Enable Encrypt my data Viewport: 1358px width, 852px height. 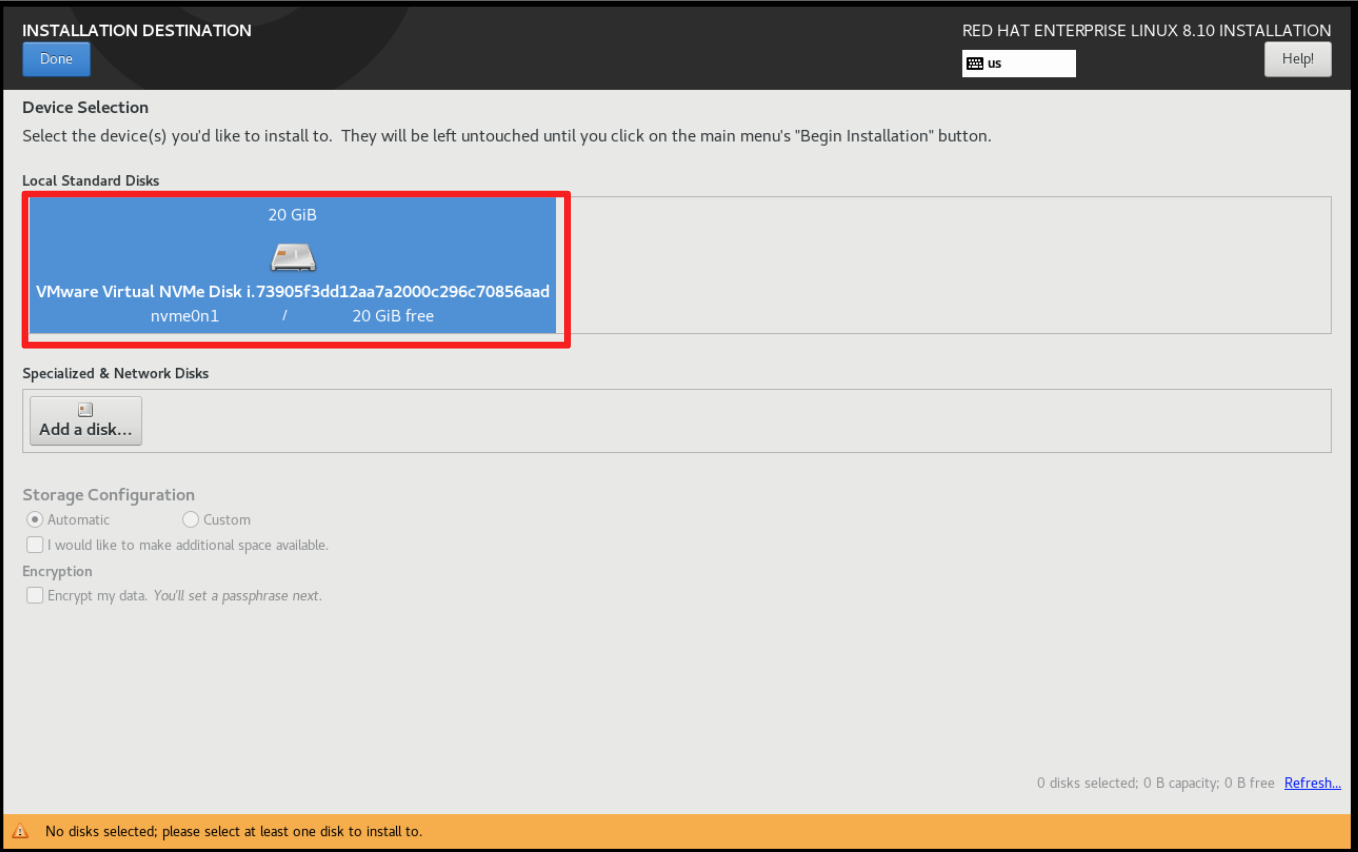[x=34, y=595]
